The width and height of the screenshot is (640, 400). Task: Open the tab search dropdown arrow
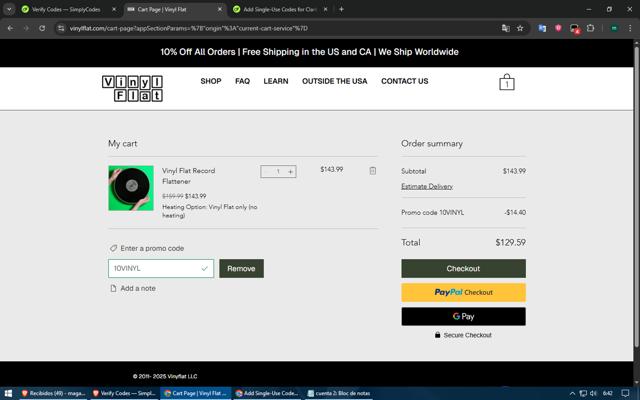[x=9, y=9]
